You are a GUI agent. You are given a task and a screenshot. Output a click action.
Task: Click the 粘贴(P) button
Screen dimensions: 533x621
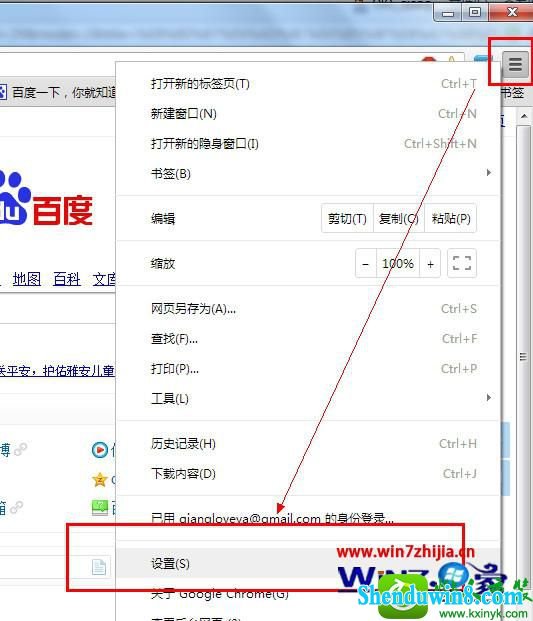click(451, 218)
